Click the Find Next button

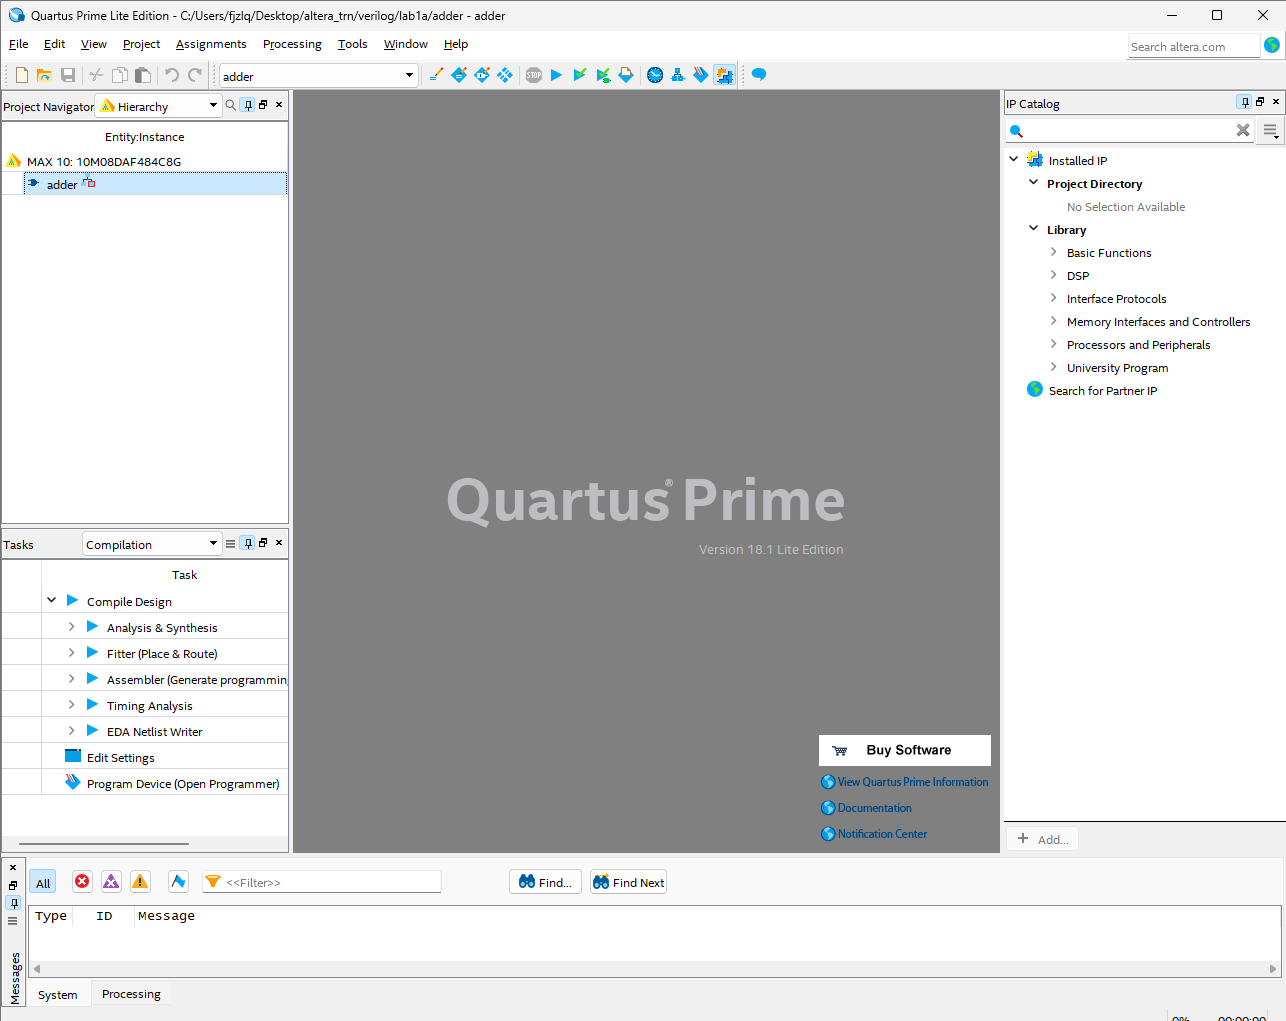[x=628, y=882]
